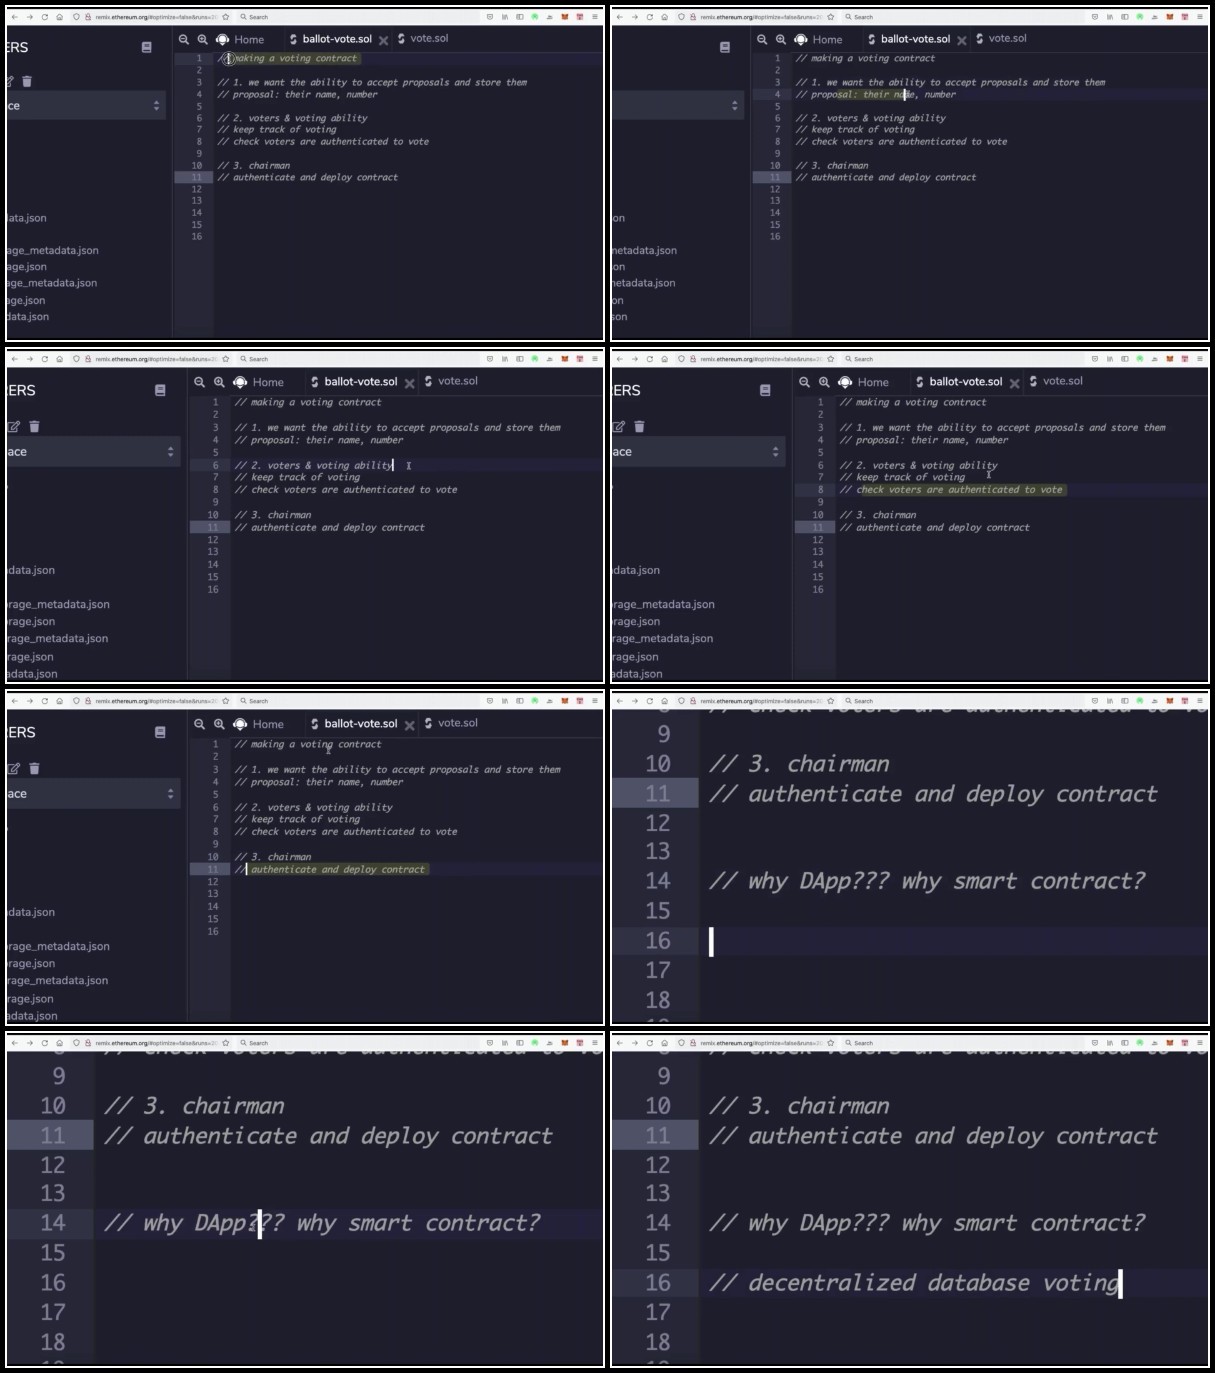Open workspace dropdown in third-row left frame
The image size is (1215, 1373).
pos(92,794)
